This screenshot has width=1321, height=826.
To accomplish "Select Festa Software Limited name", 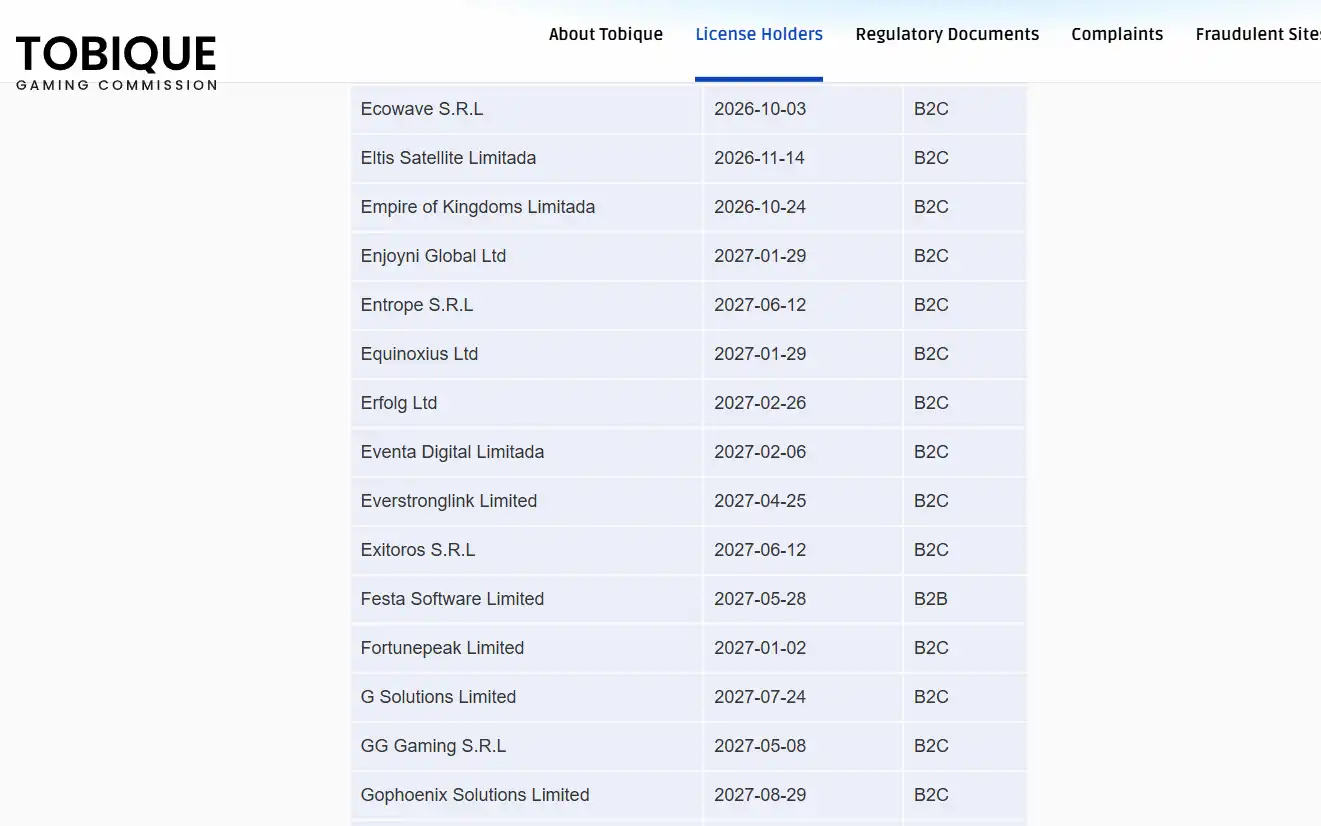I will [x=452, y=599].
